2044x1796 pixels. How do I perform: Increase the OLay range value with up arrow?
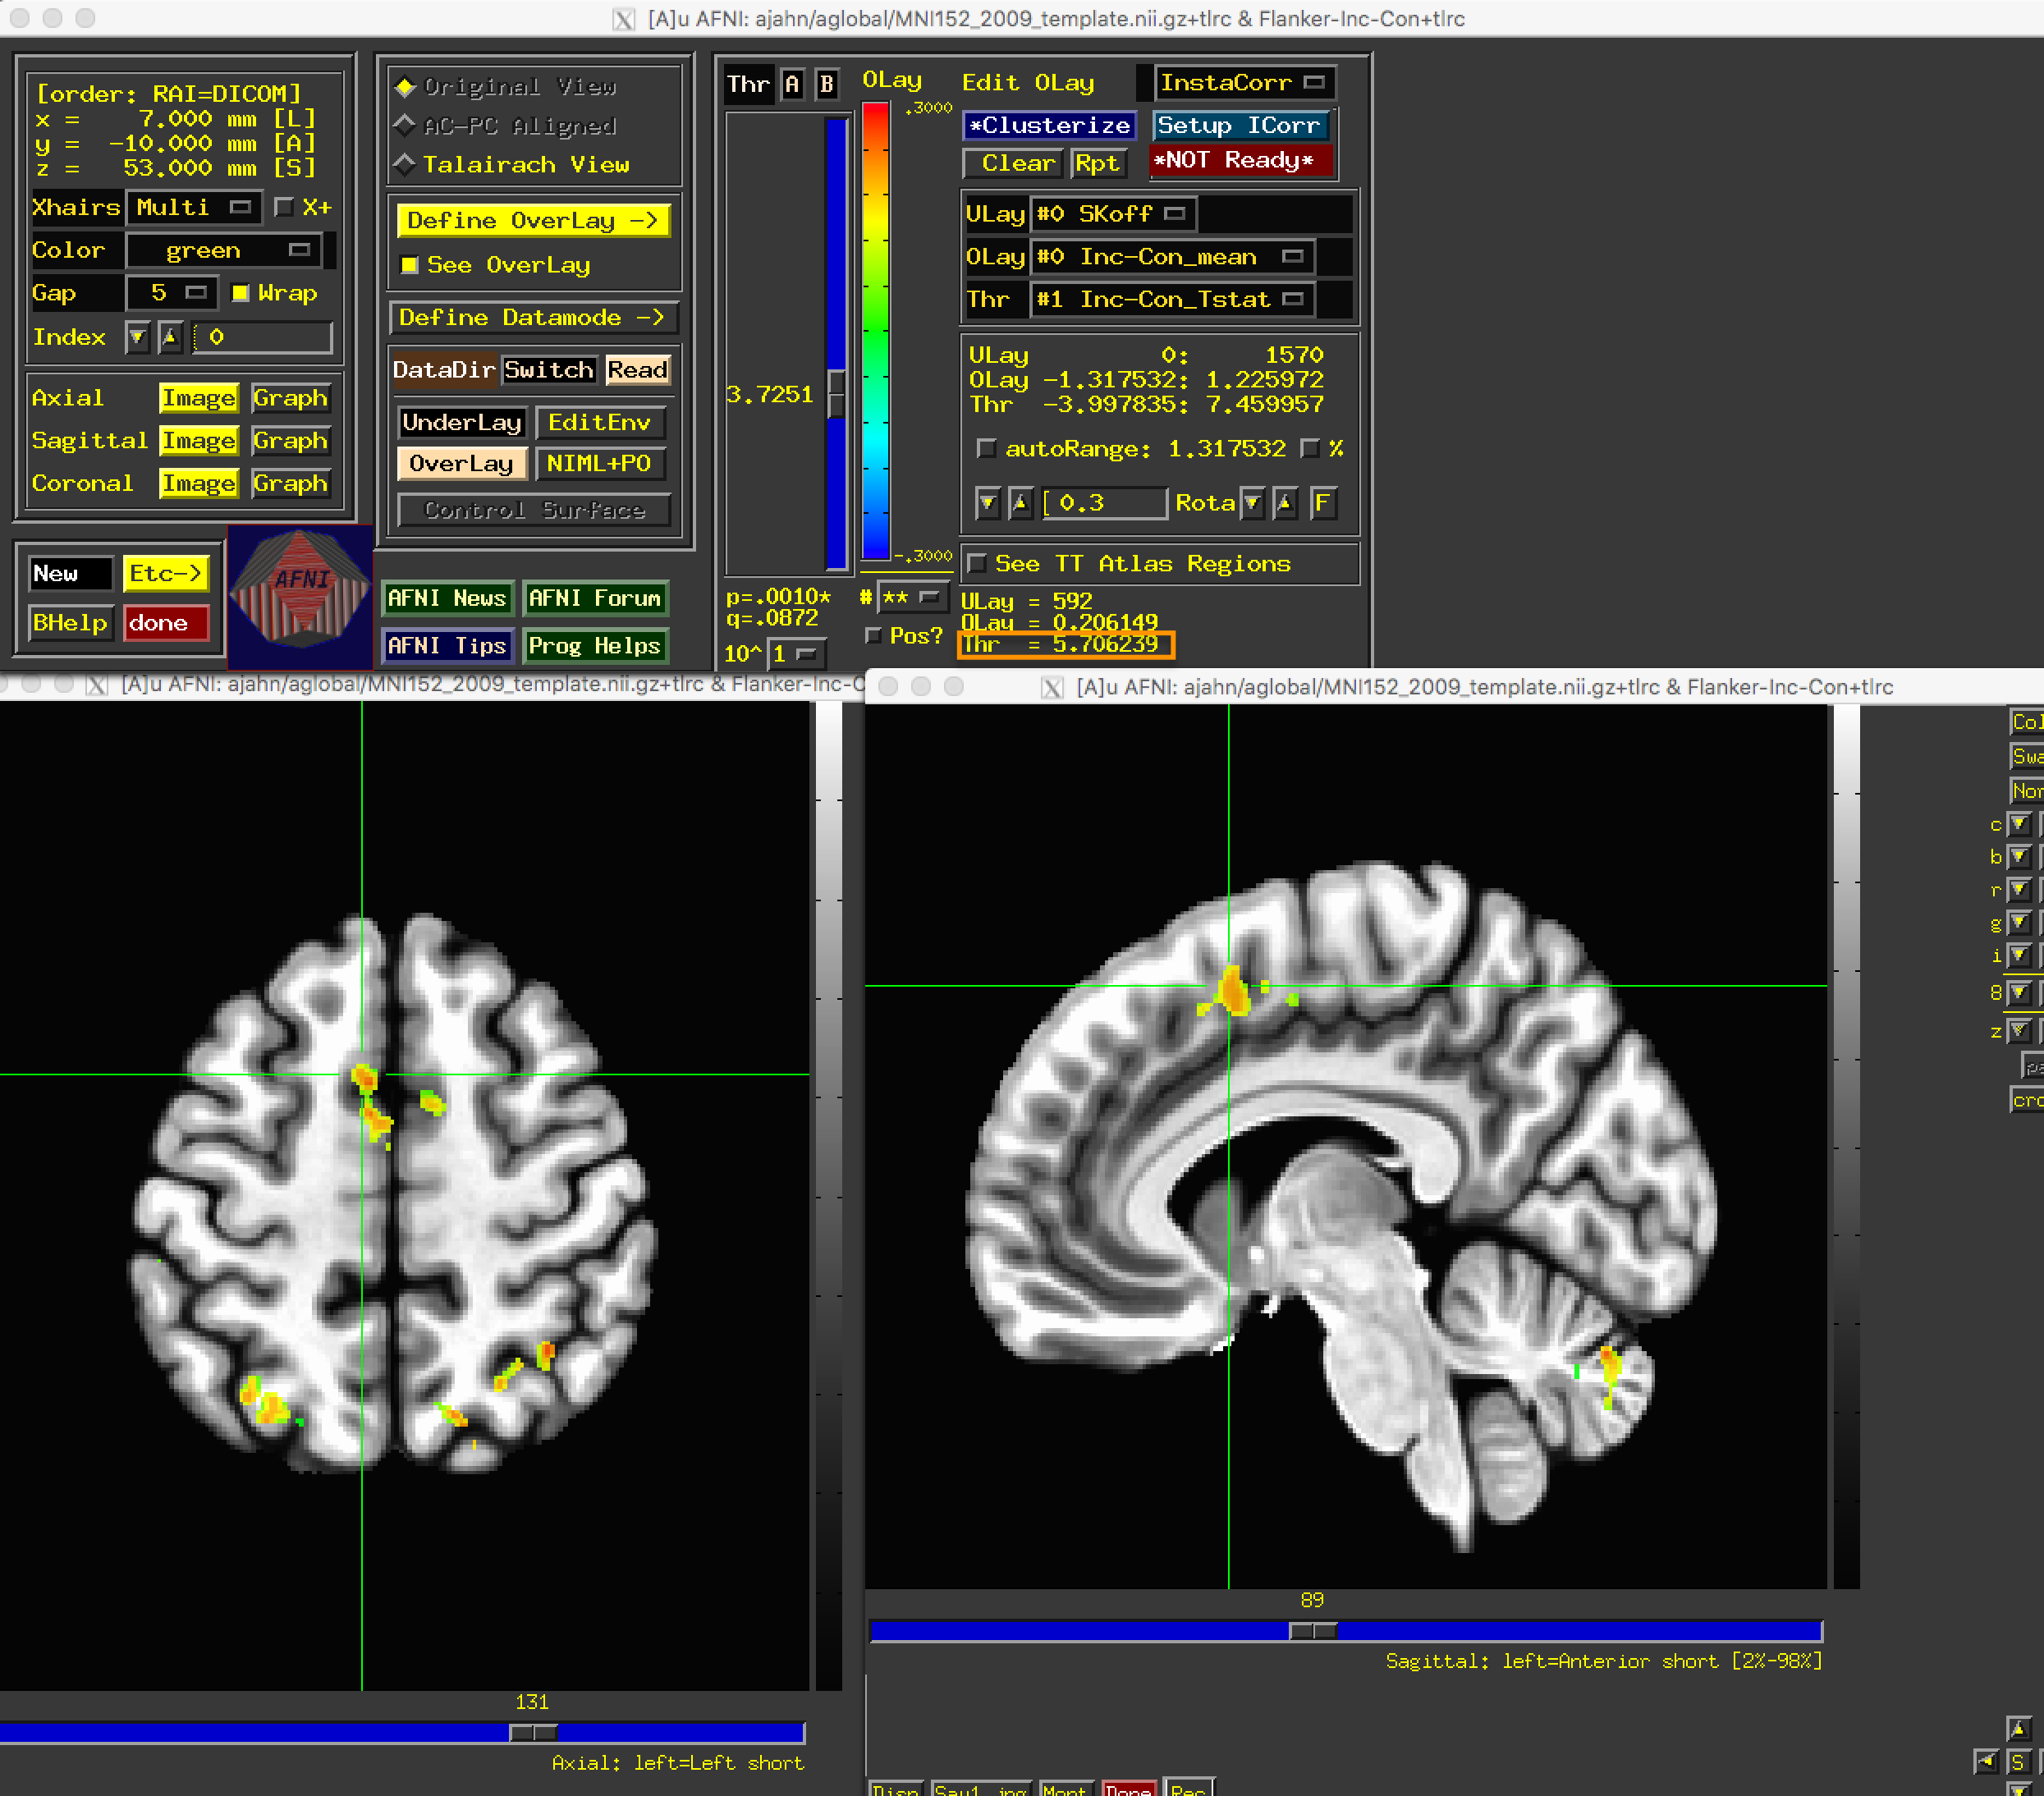(1020, 503)
